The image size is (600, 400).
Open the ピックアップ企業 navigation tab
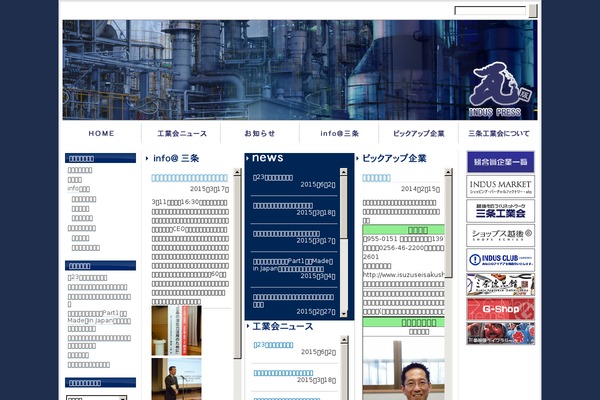(x=419, y=133)
